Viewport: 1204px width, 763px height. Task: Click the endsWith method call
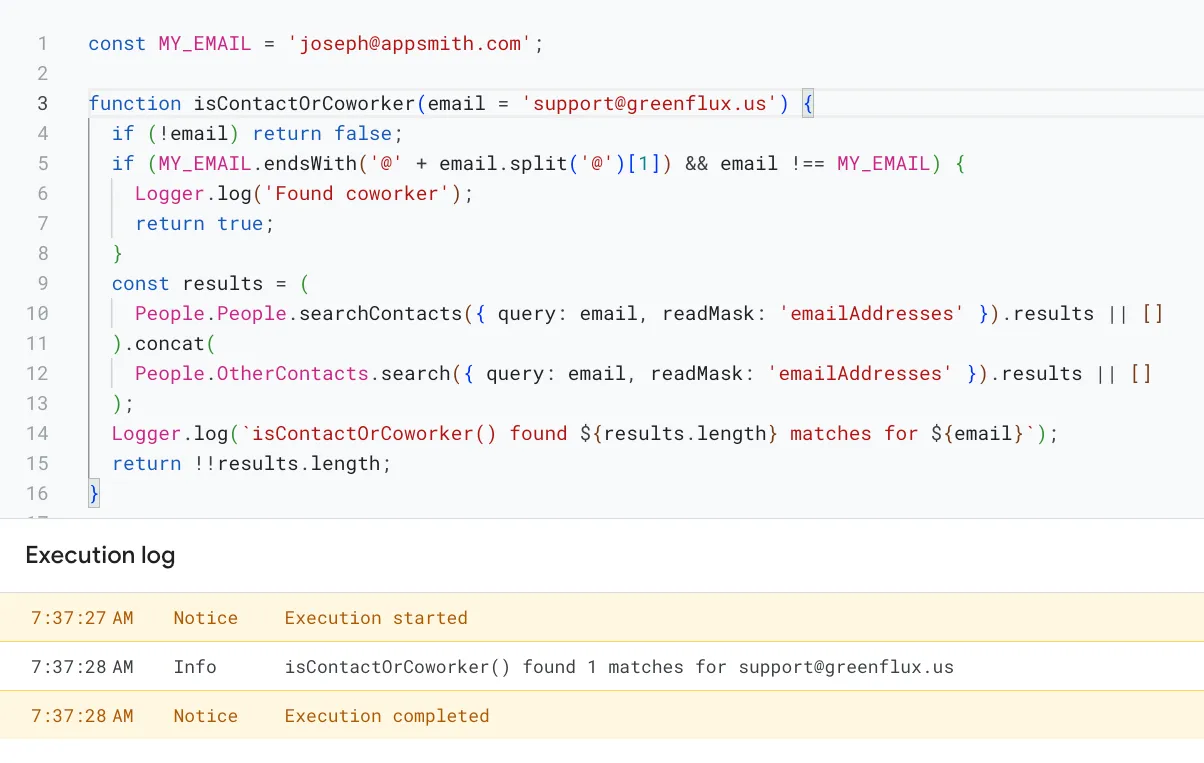(x=301, y=164)
